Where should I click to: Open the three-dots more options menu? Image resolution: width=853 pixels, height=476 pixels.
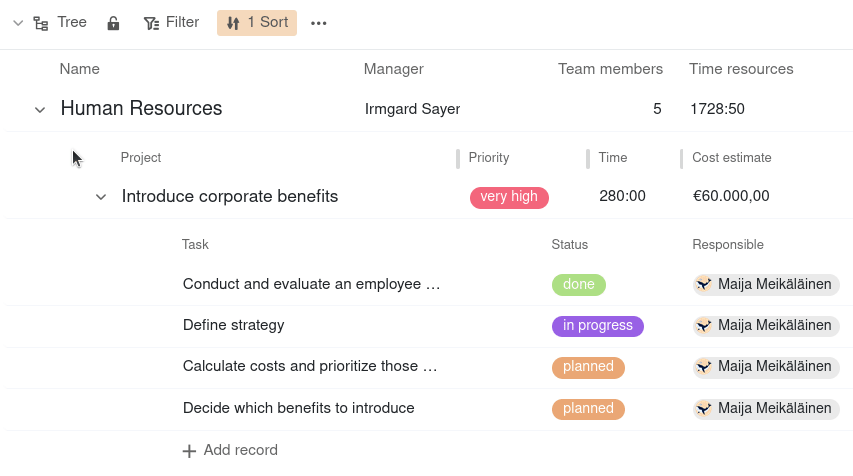click(319, 23)
